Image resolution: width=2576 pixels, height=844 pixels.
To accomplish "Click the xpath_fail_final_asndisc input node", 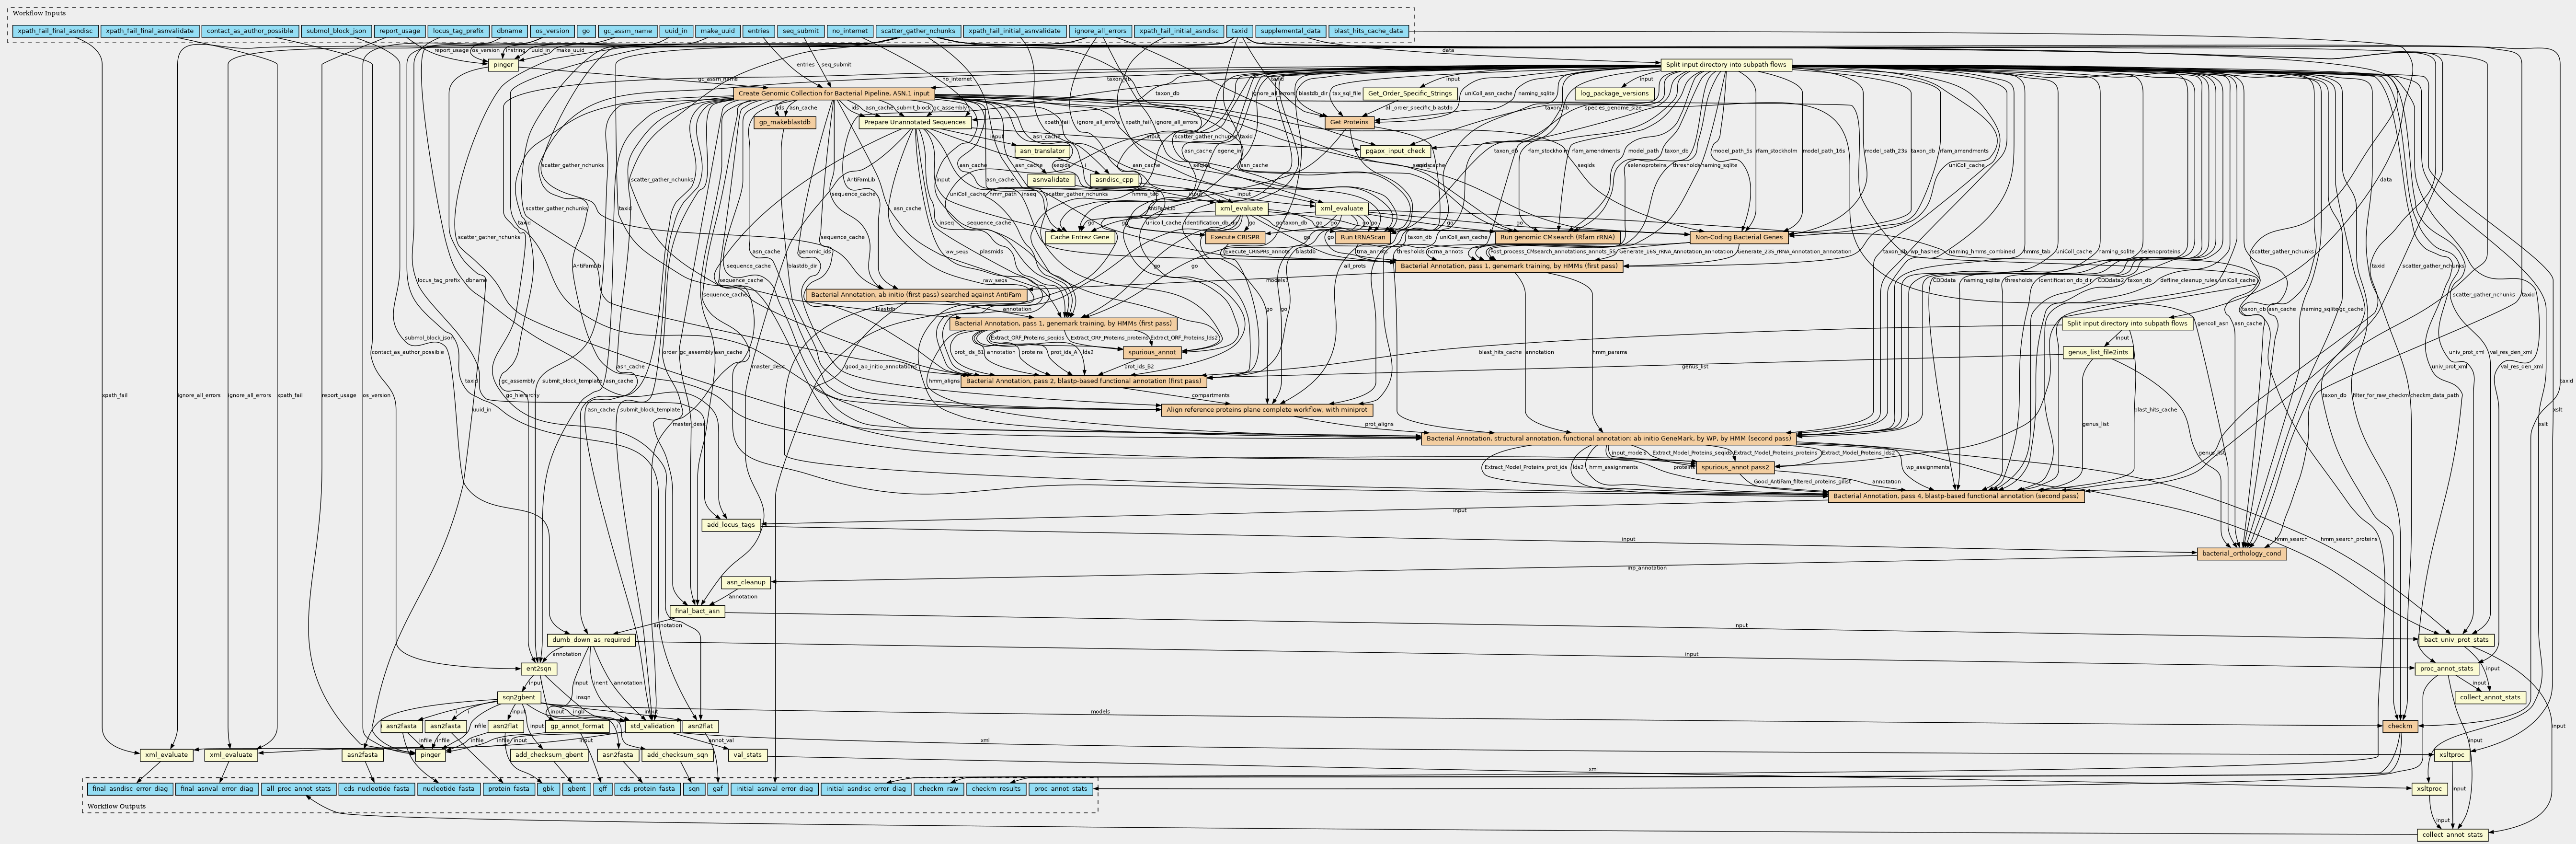I will [55, 31].
